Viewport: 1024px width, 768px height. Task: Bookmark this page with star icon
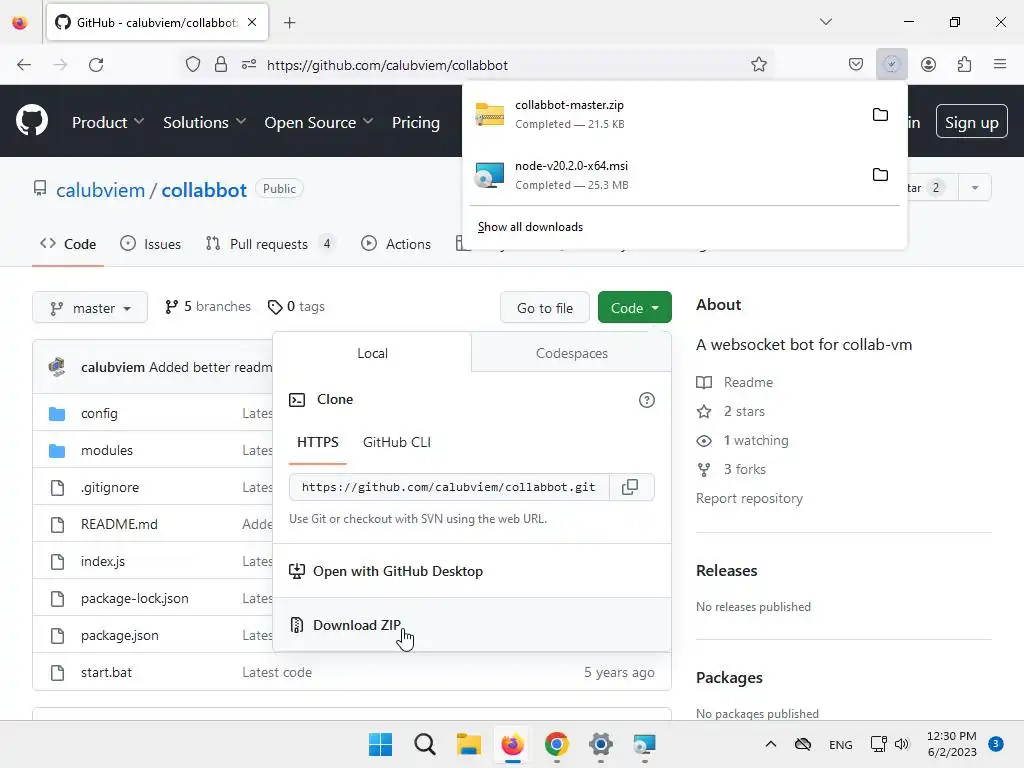pos(758,64)
